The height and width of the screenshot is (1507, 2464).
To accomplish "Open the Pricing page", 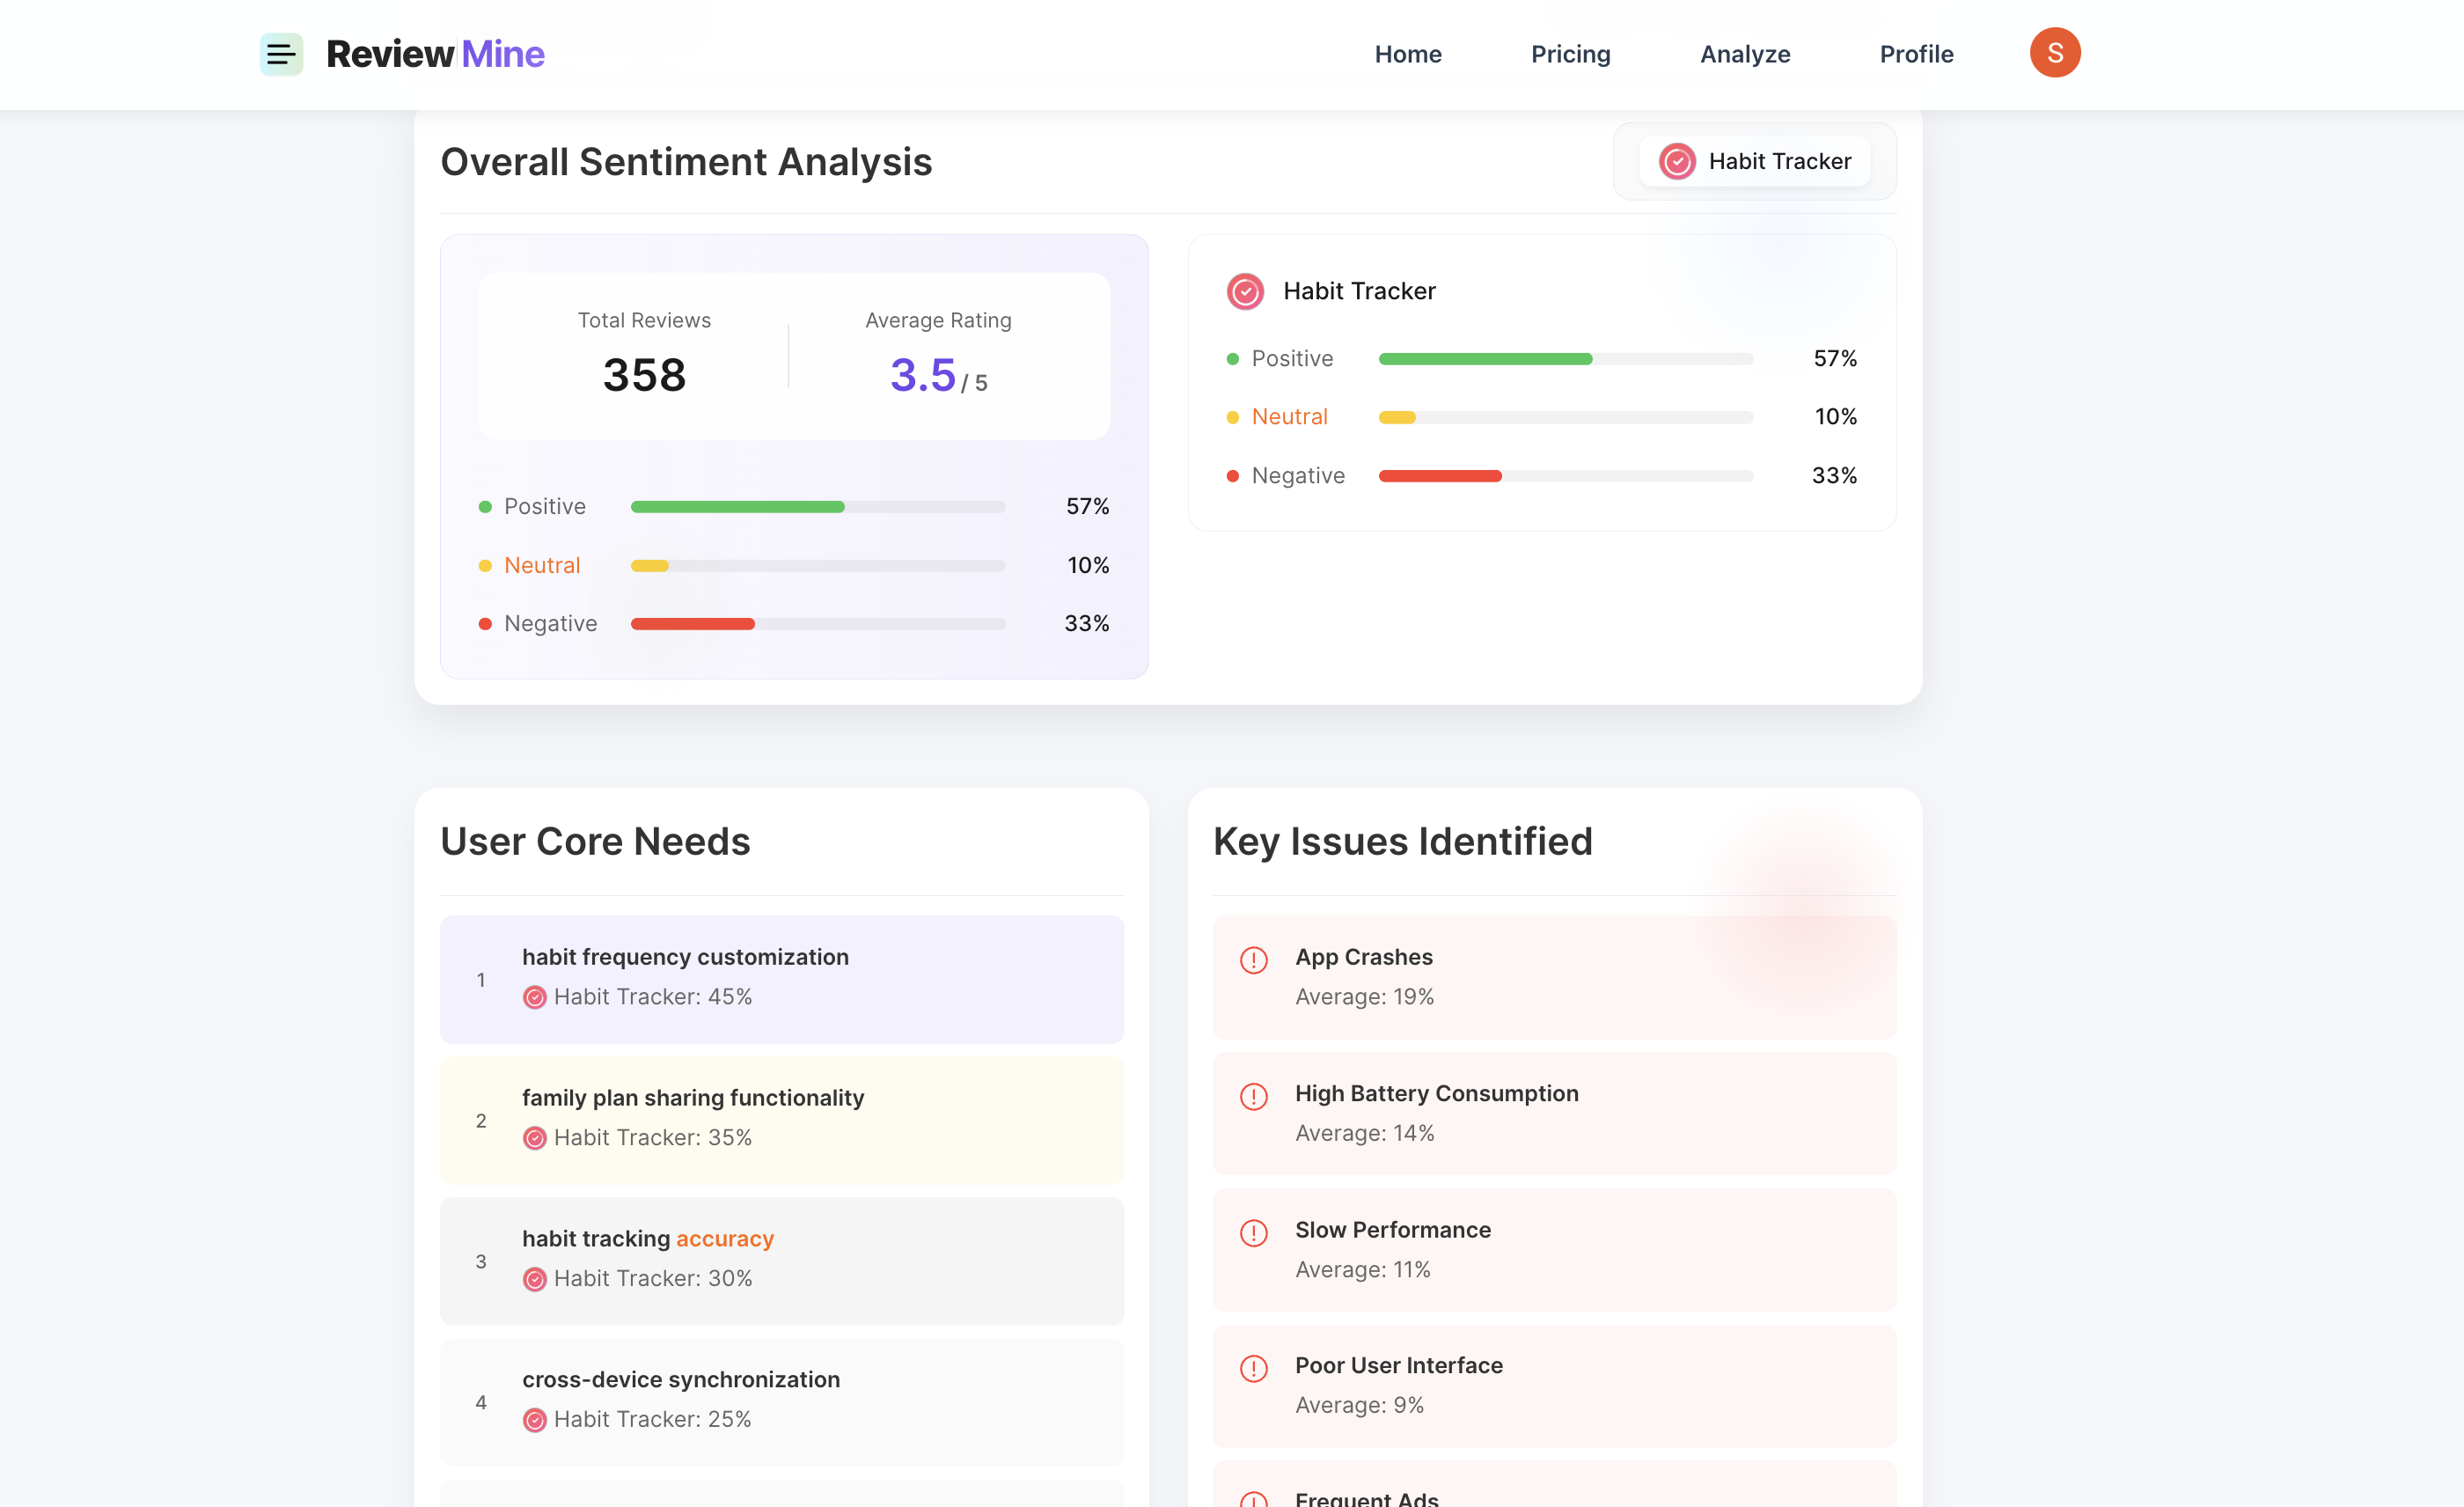I will [x=1570, y=54].
